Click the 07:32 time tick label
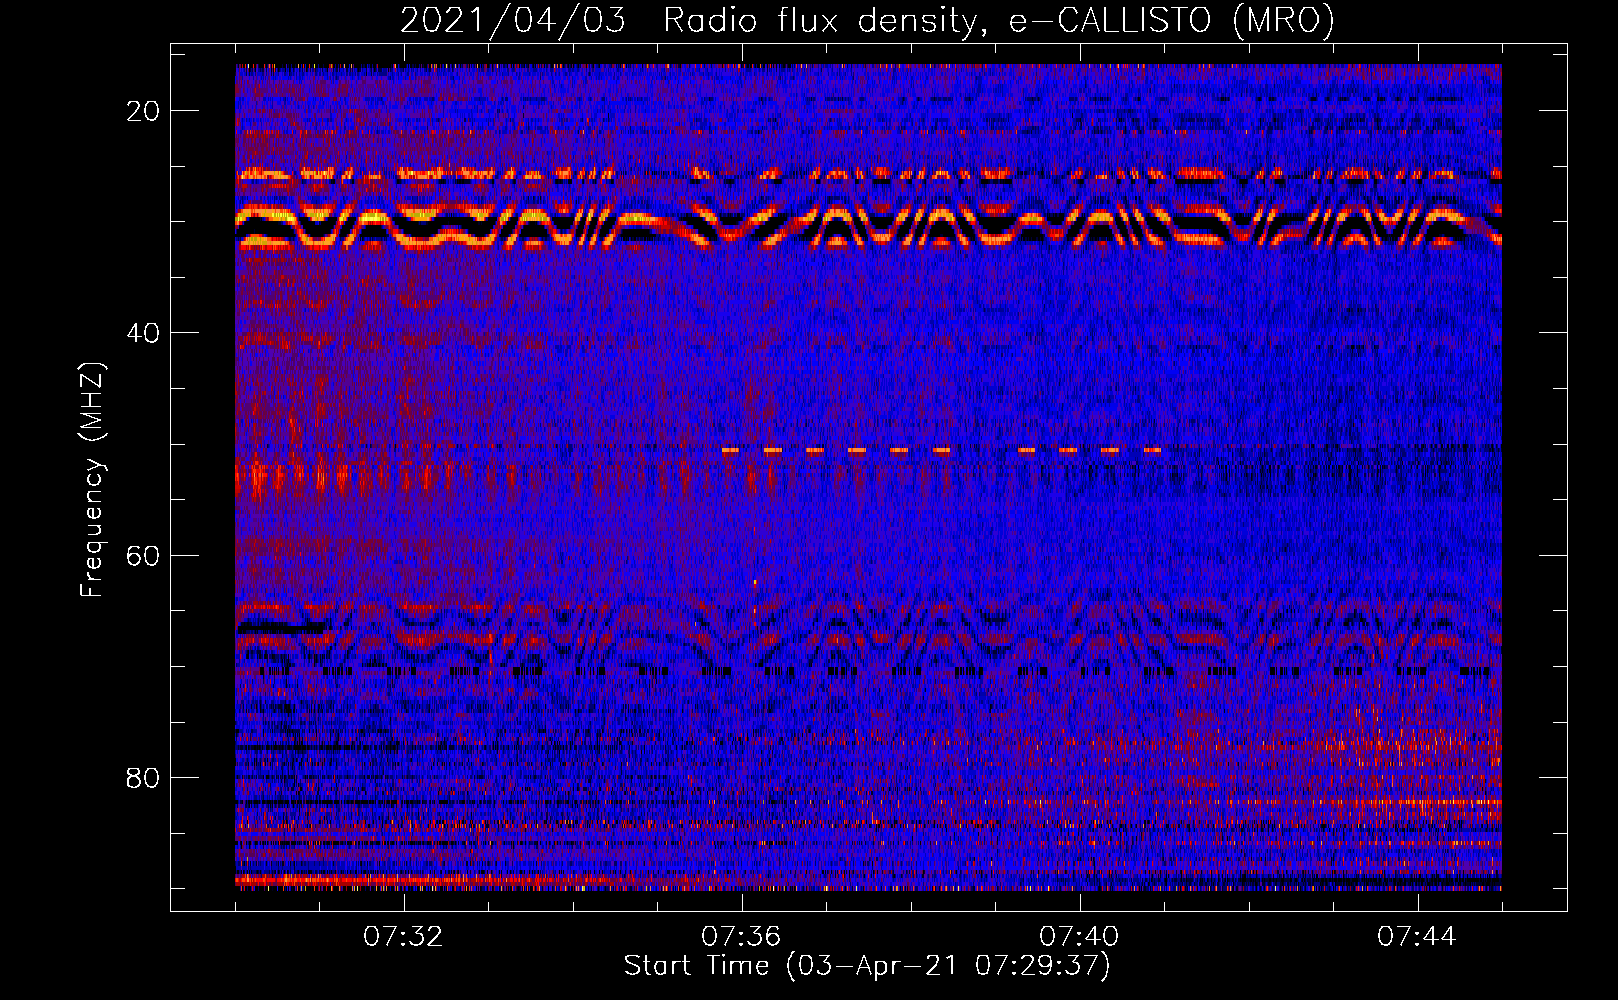 403,937
